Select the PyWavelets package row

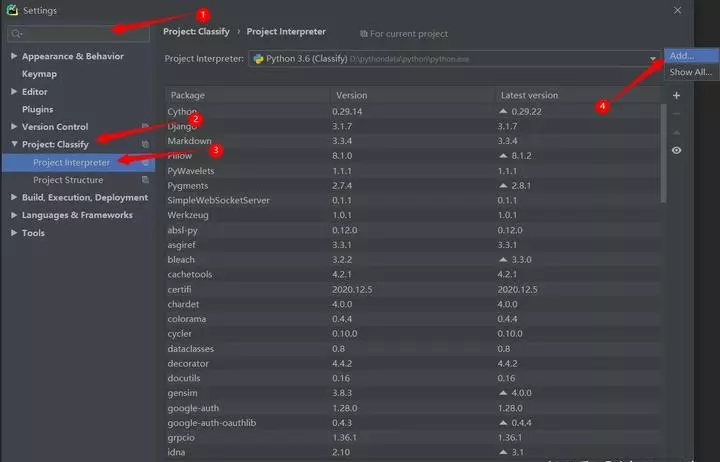413,171
